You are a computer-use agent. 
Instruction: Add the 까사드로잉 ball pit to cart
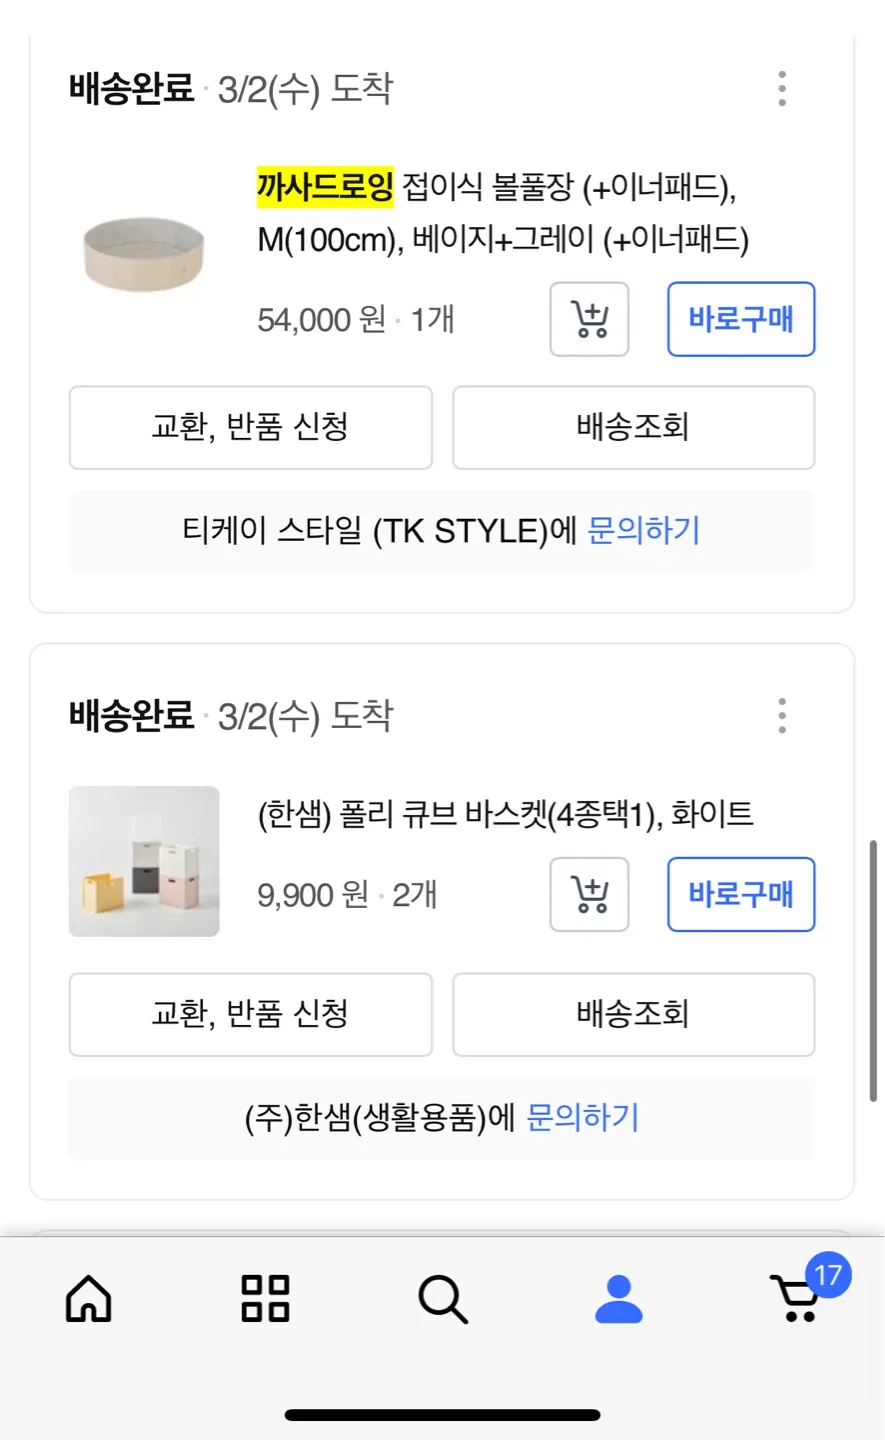tap(589, 320)
